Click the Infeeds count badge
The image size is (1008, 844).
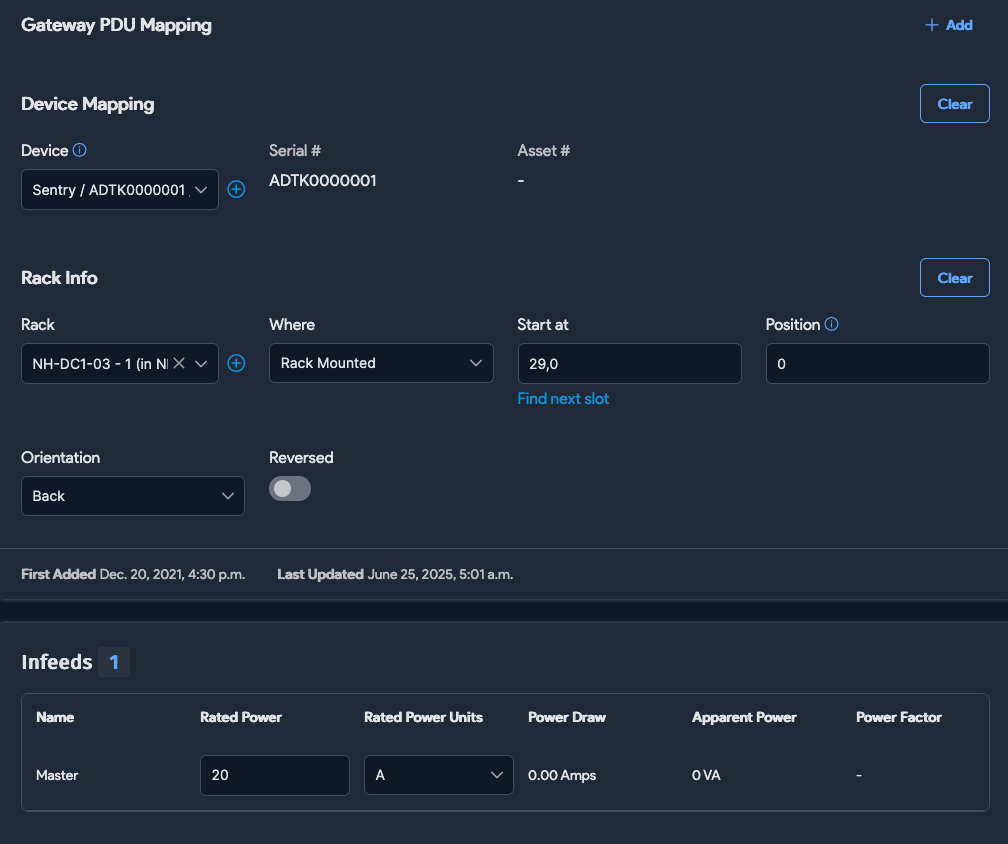click(x=113, y=661)
